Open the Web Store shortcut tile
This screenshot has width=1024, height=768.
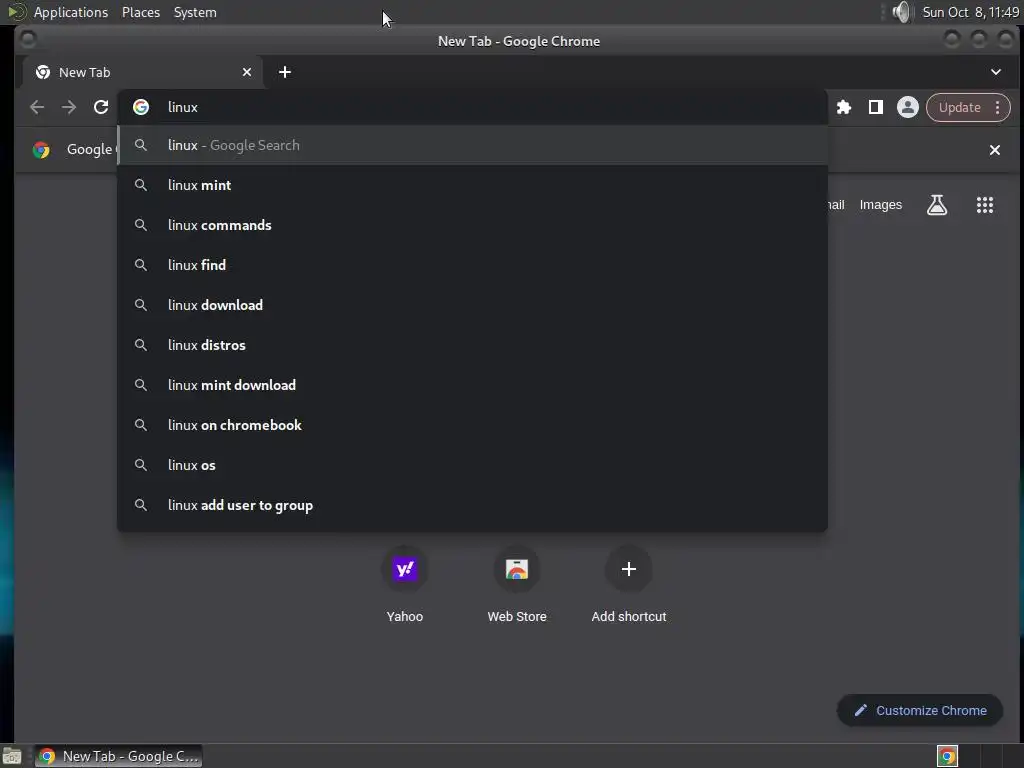517,584
